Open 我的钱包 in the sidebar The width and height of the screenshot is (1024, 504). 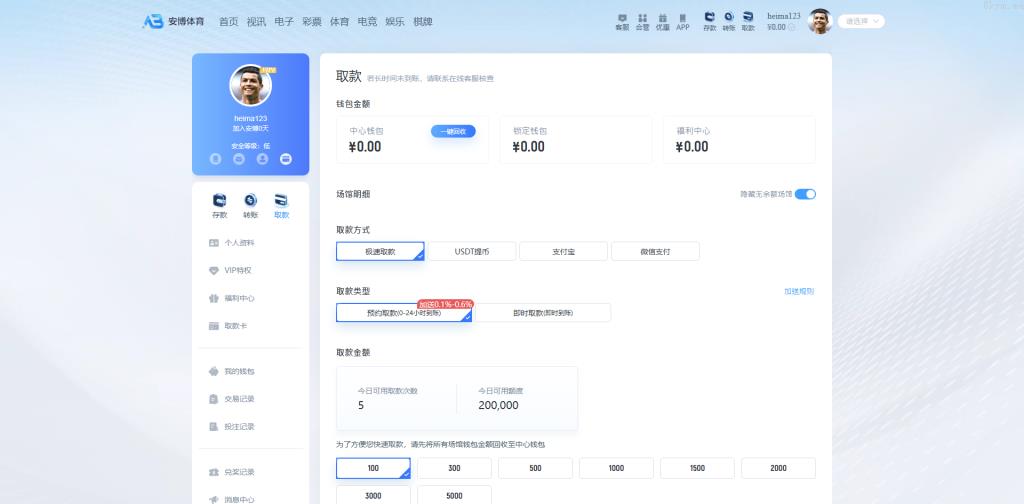240,371
